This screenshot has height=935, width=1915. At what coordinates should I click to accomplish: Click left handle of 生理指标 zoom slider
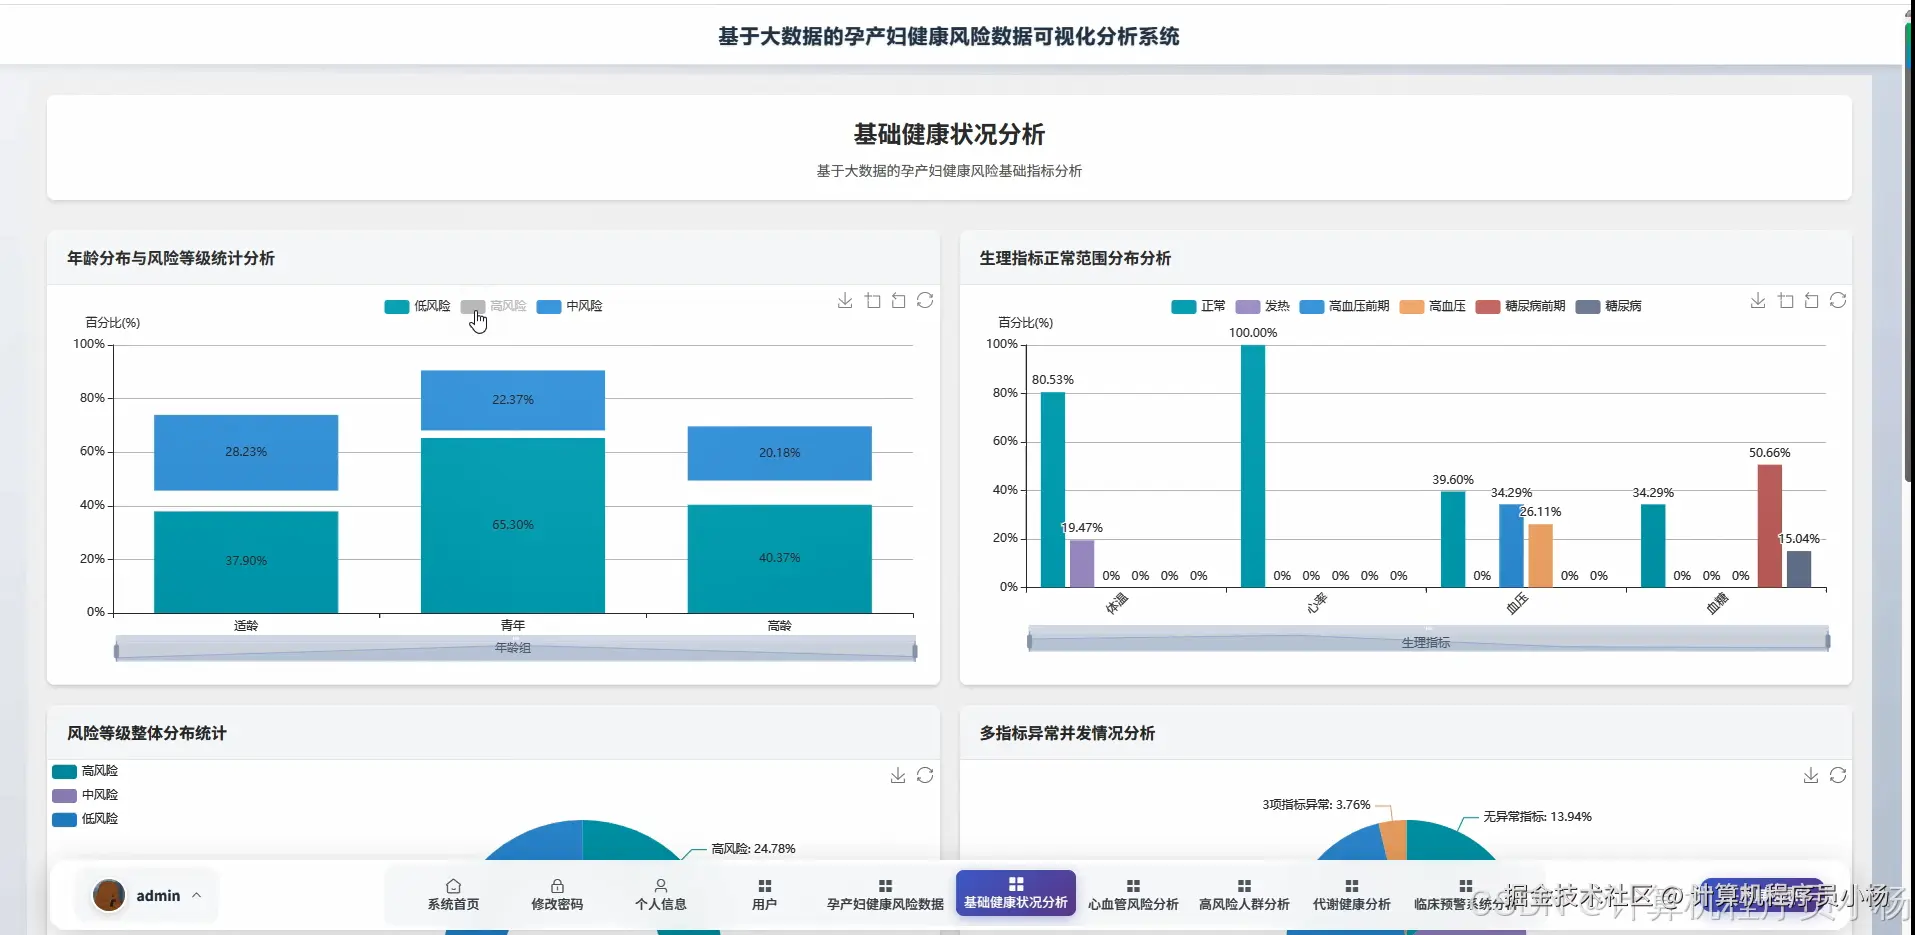pos(1029,641)
